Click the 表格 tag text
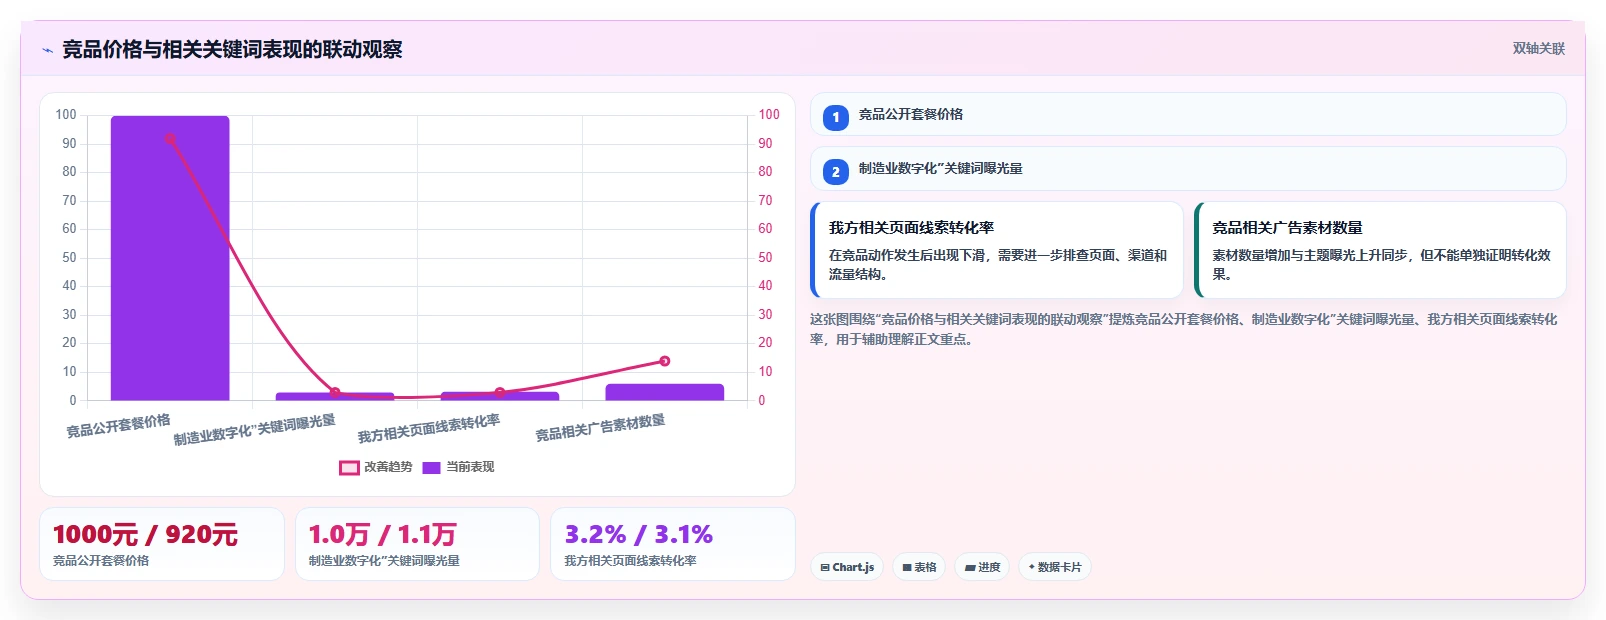 (925, 567)
